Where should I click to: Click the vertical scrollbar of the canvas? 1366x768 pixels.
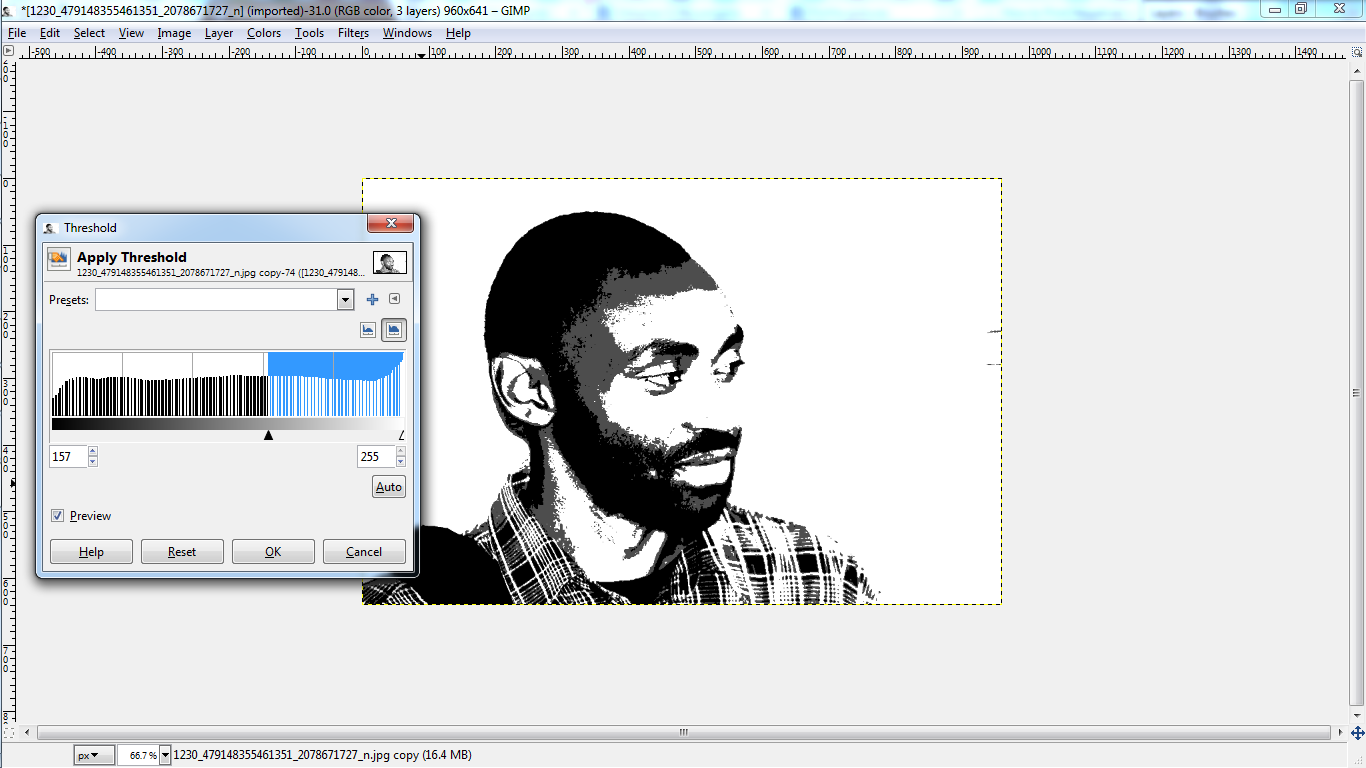(1357, 391)
